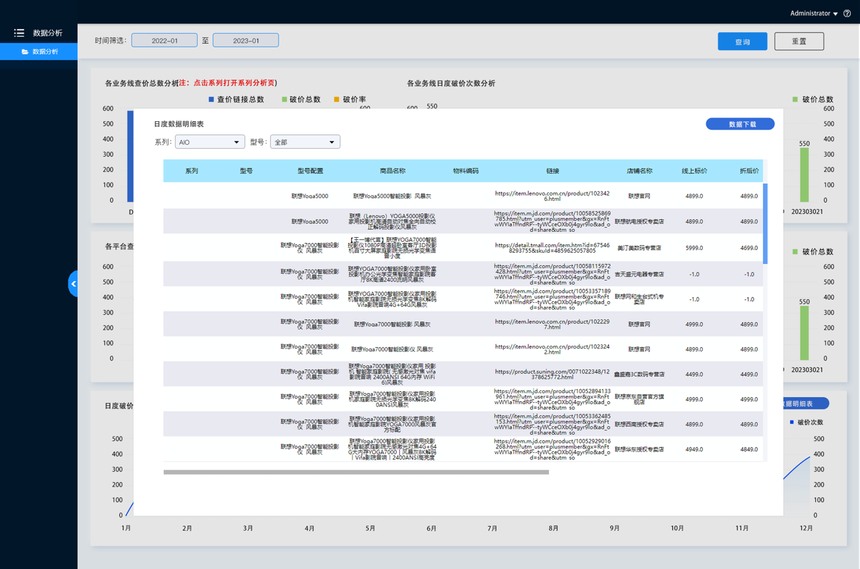Open the 系列 AIO dropdown
This screenshot has height=569, width=860.
pyautogui.click(x=210, y=142)
